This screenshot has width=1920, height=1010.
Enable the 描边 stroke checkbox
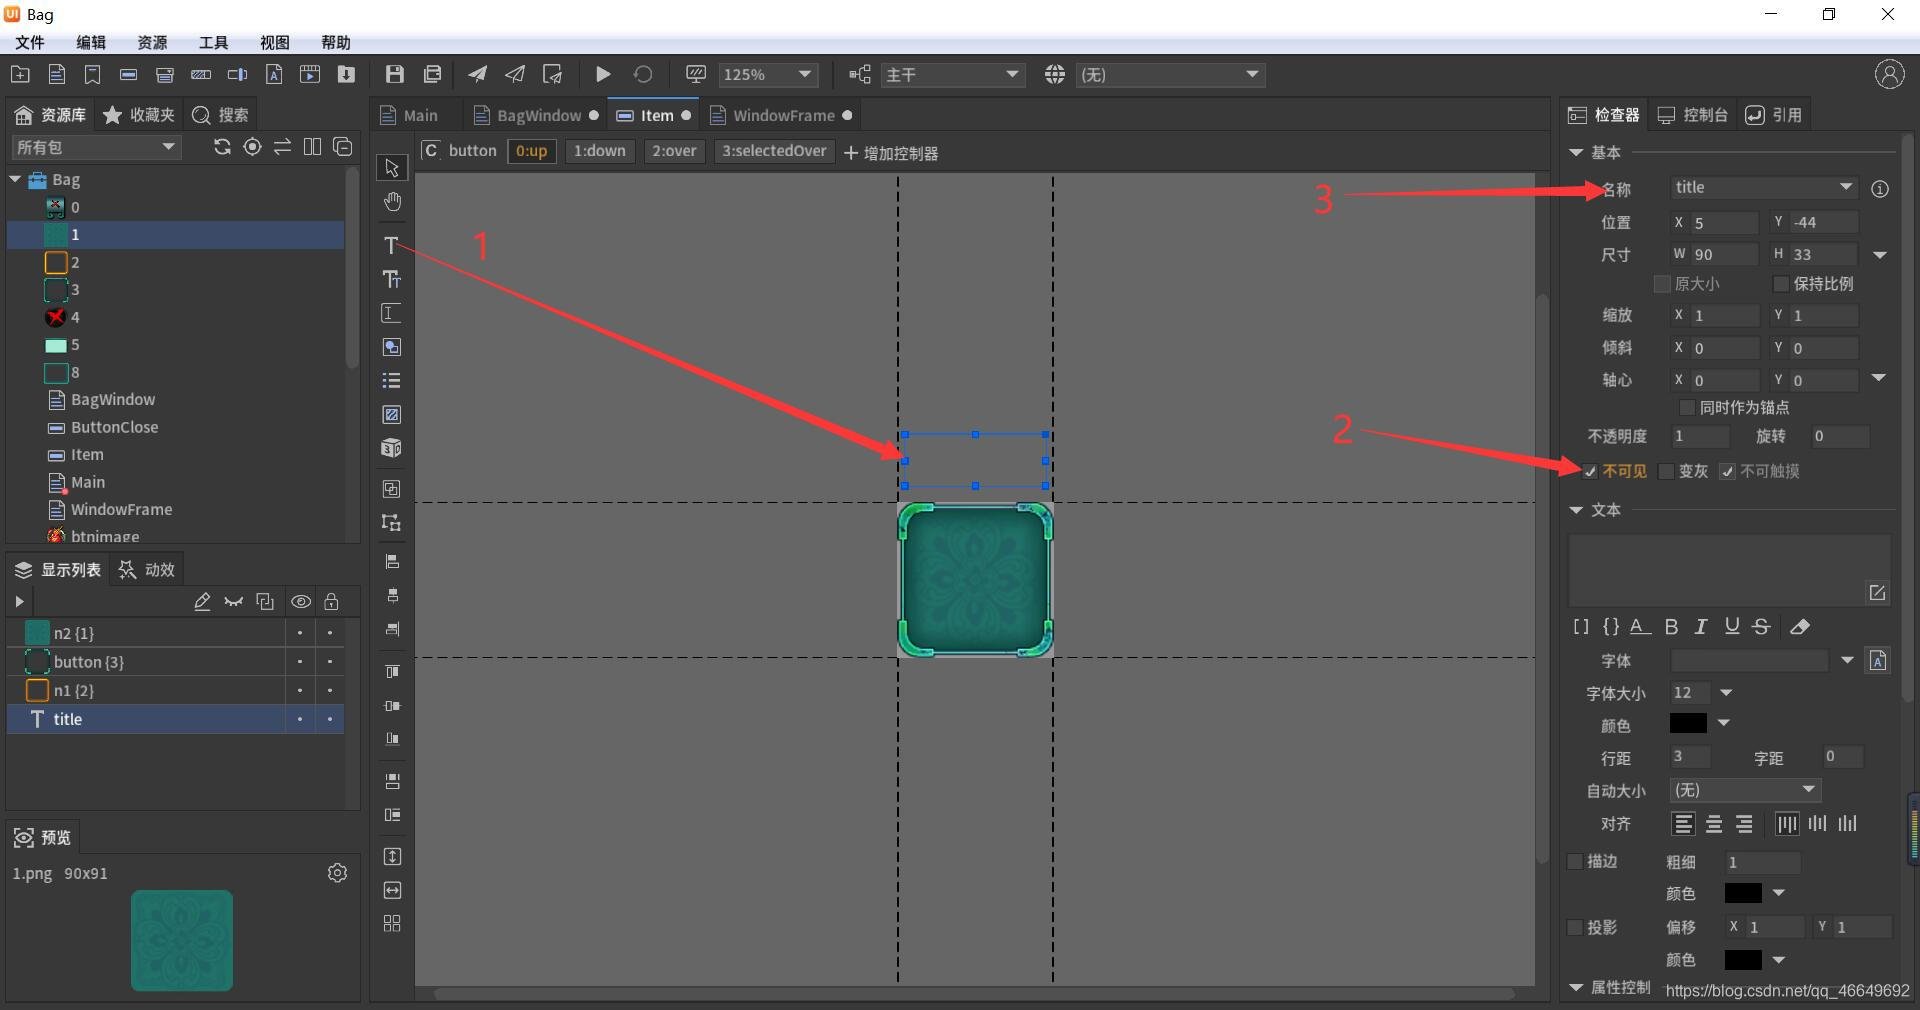pyautogui.click(x=1575, y=861)
